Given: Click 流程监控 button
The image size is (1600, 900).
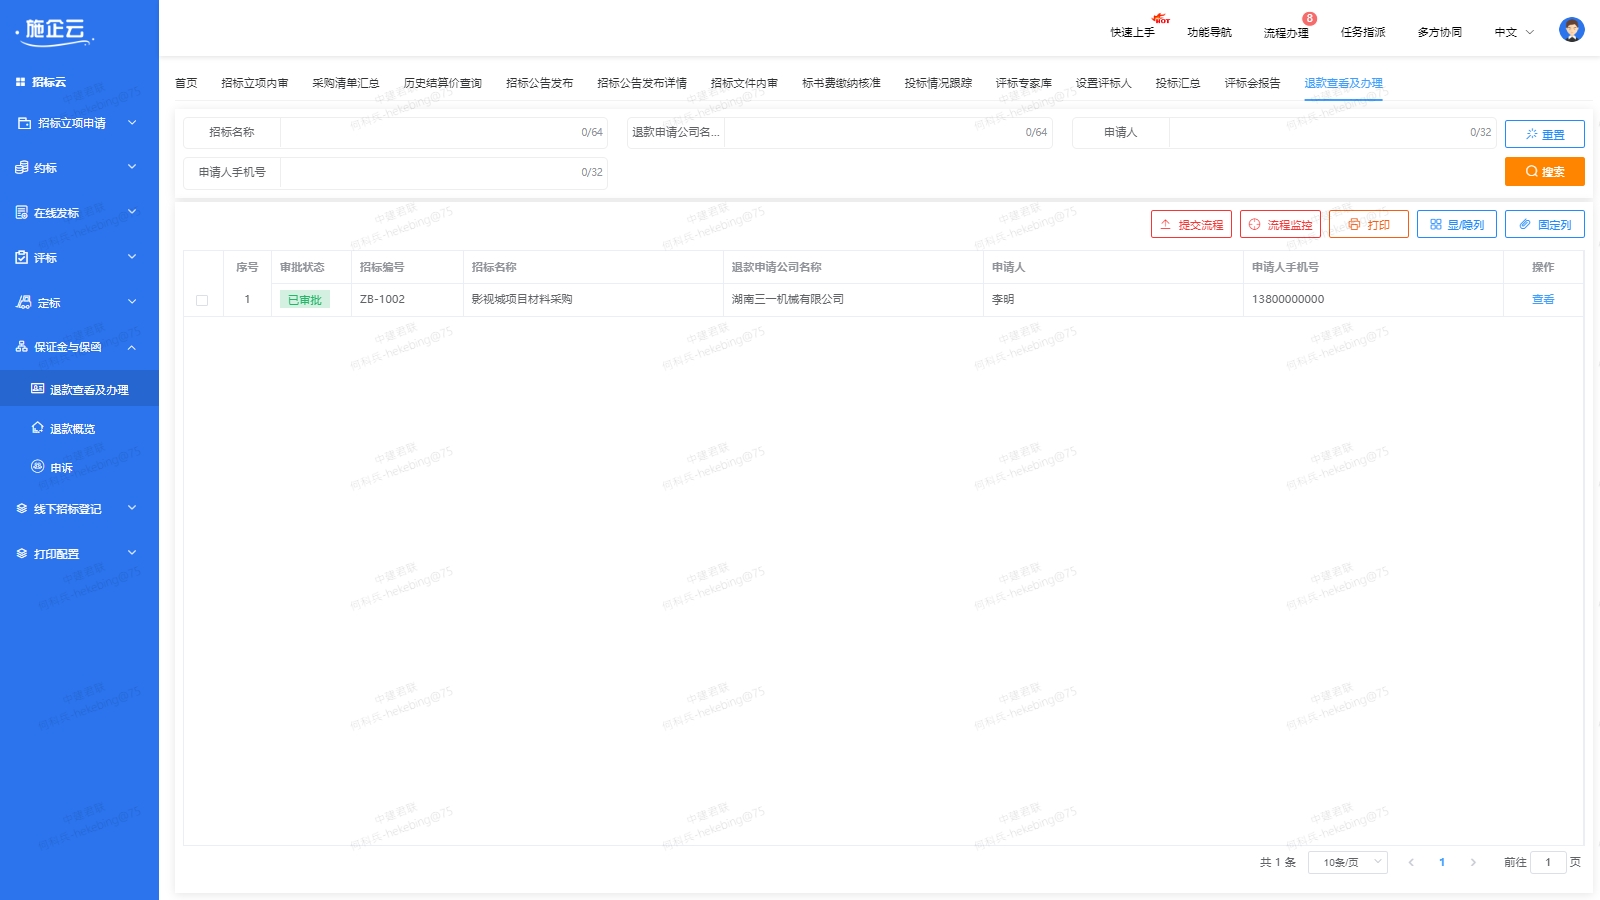Looking at the screenshot, I should (x=1280, y=224).
